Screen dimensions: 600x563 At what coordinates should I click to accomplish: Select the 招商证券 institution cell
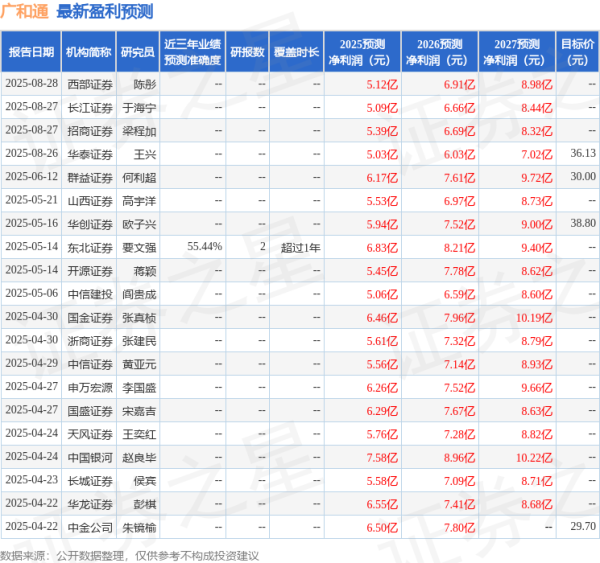(x=90, y=131)
